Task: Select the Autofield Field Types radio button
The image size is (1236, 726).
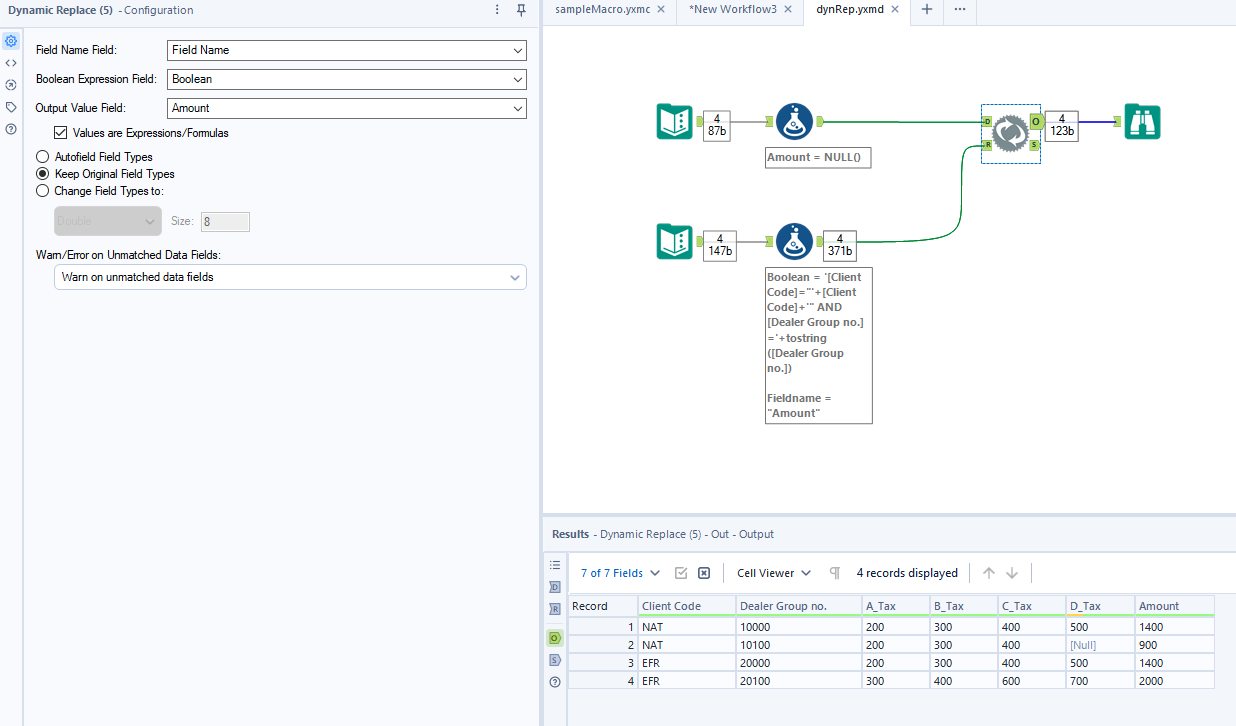Action: 42,156
